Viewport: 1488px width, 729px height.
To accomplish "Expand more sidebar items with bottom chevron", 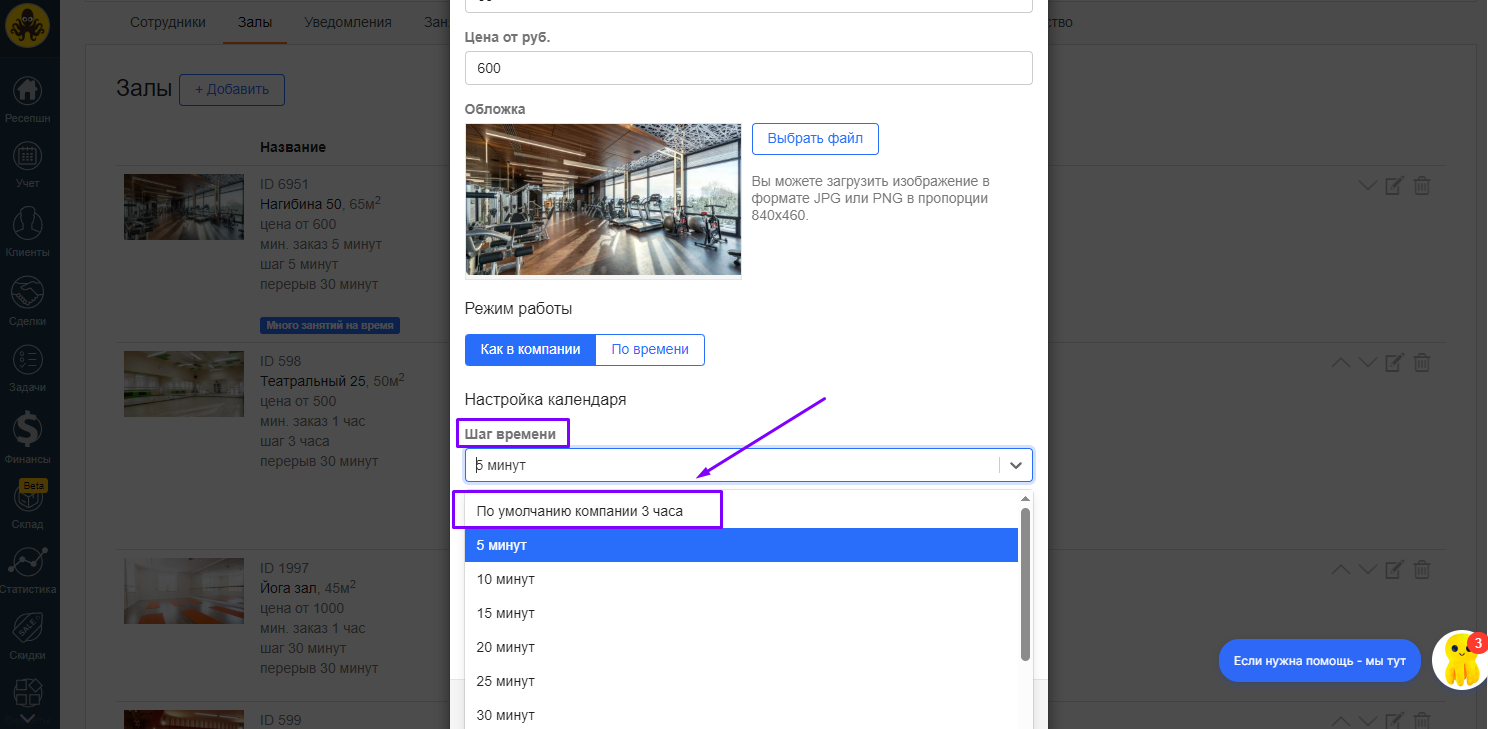I will 27,717.
